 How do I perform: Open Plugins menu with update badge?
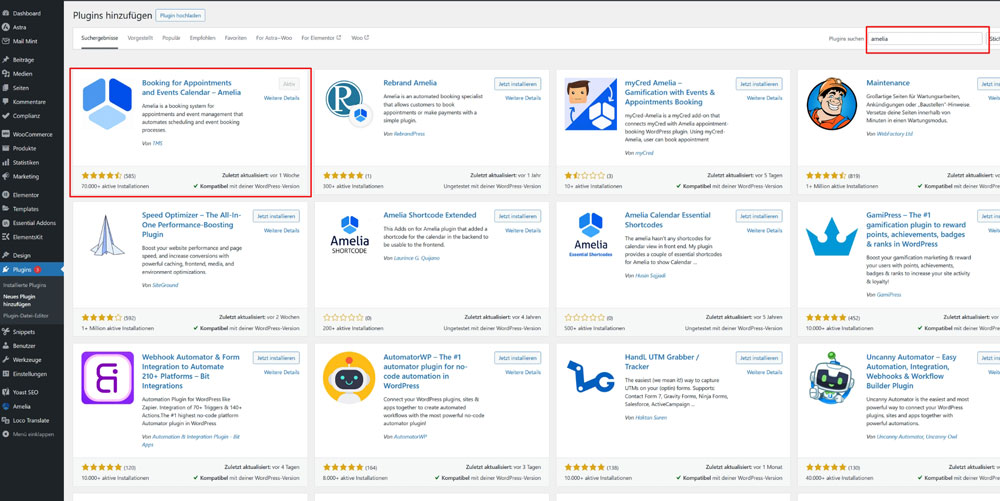coord(32,270)
